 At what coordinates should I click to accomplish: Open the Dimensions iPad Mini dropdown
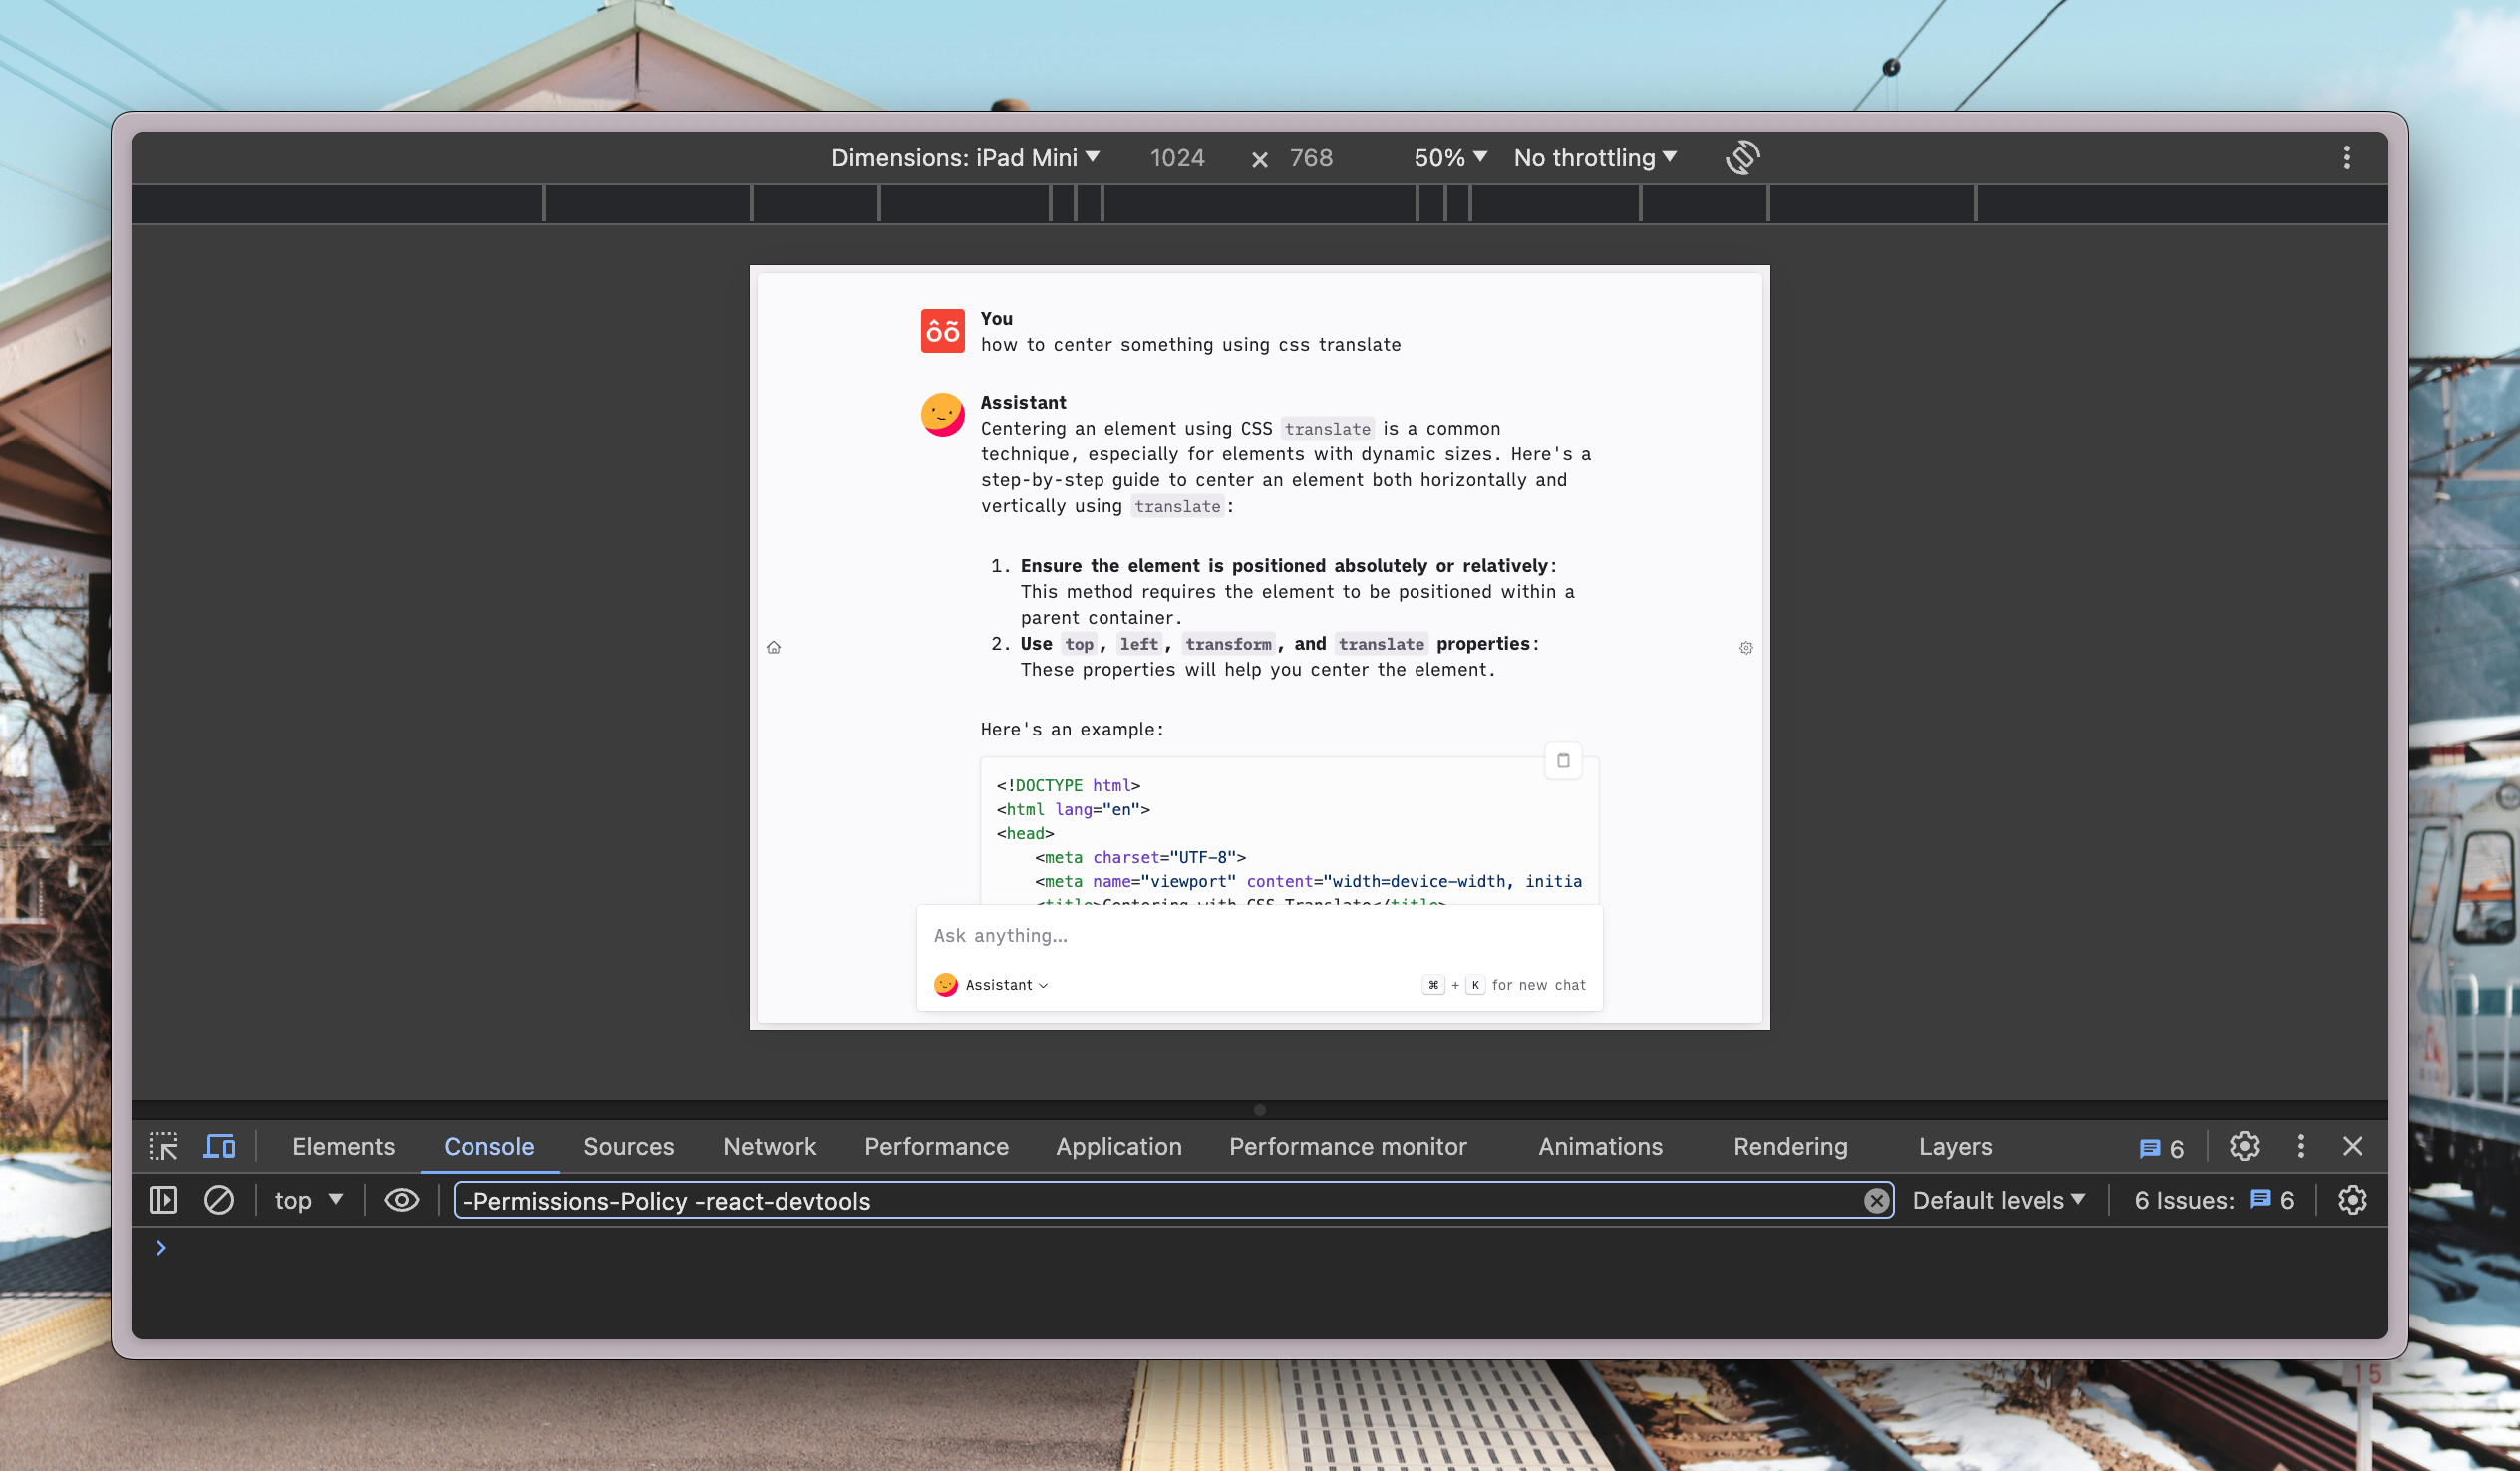click(965, 158)
